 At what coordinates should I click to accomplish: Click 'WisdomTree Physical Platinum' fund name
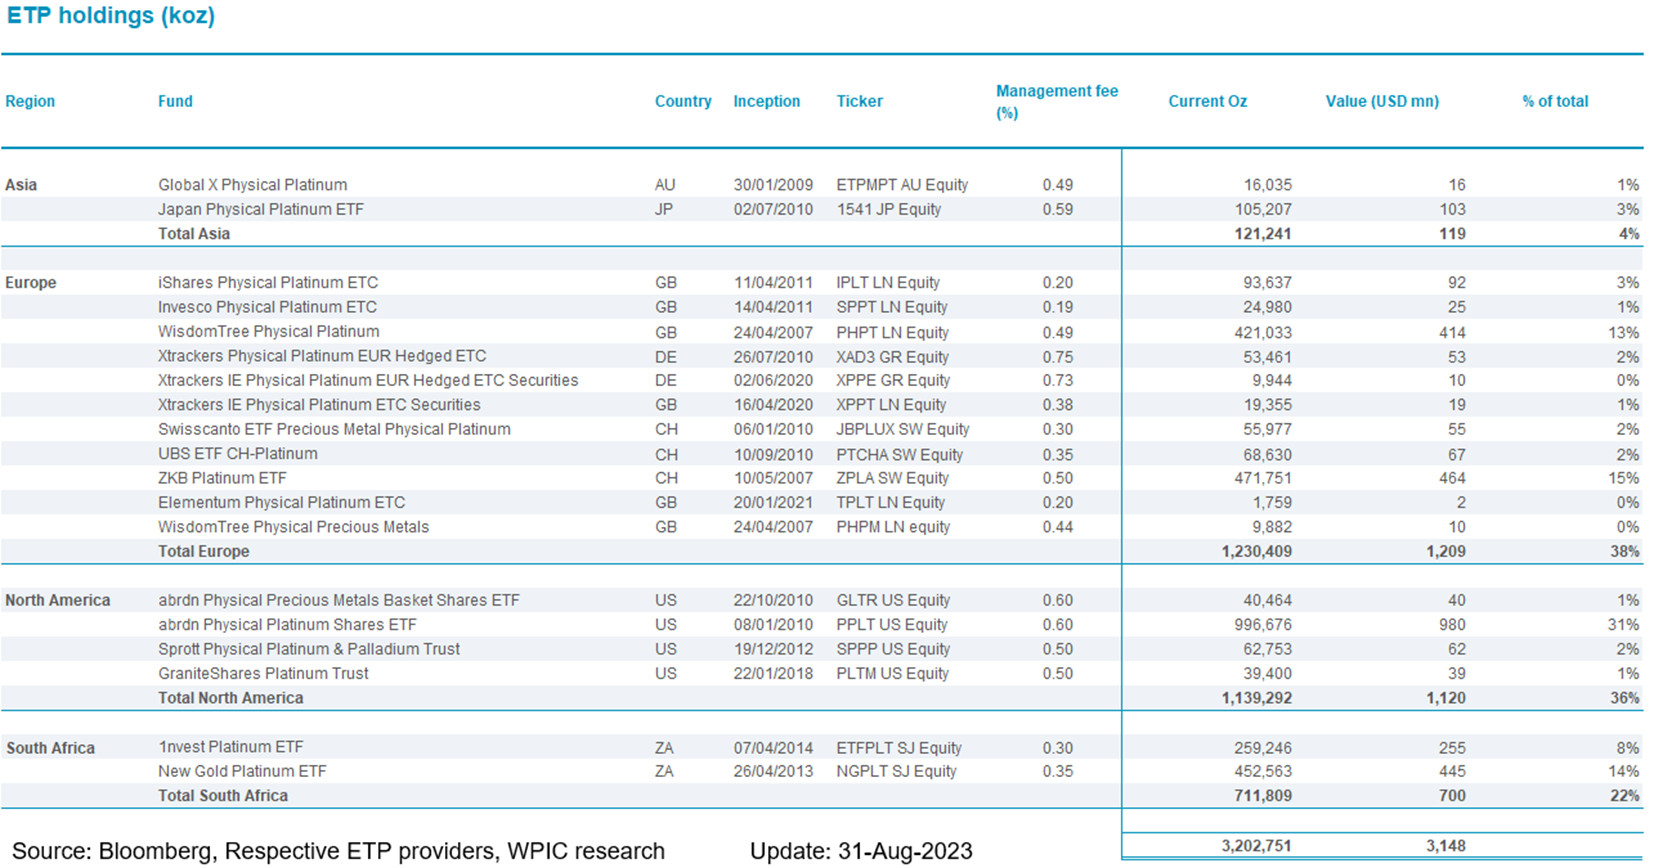(269, 332)
